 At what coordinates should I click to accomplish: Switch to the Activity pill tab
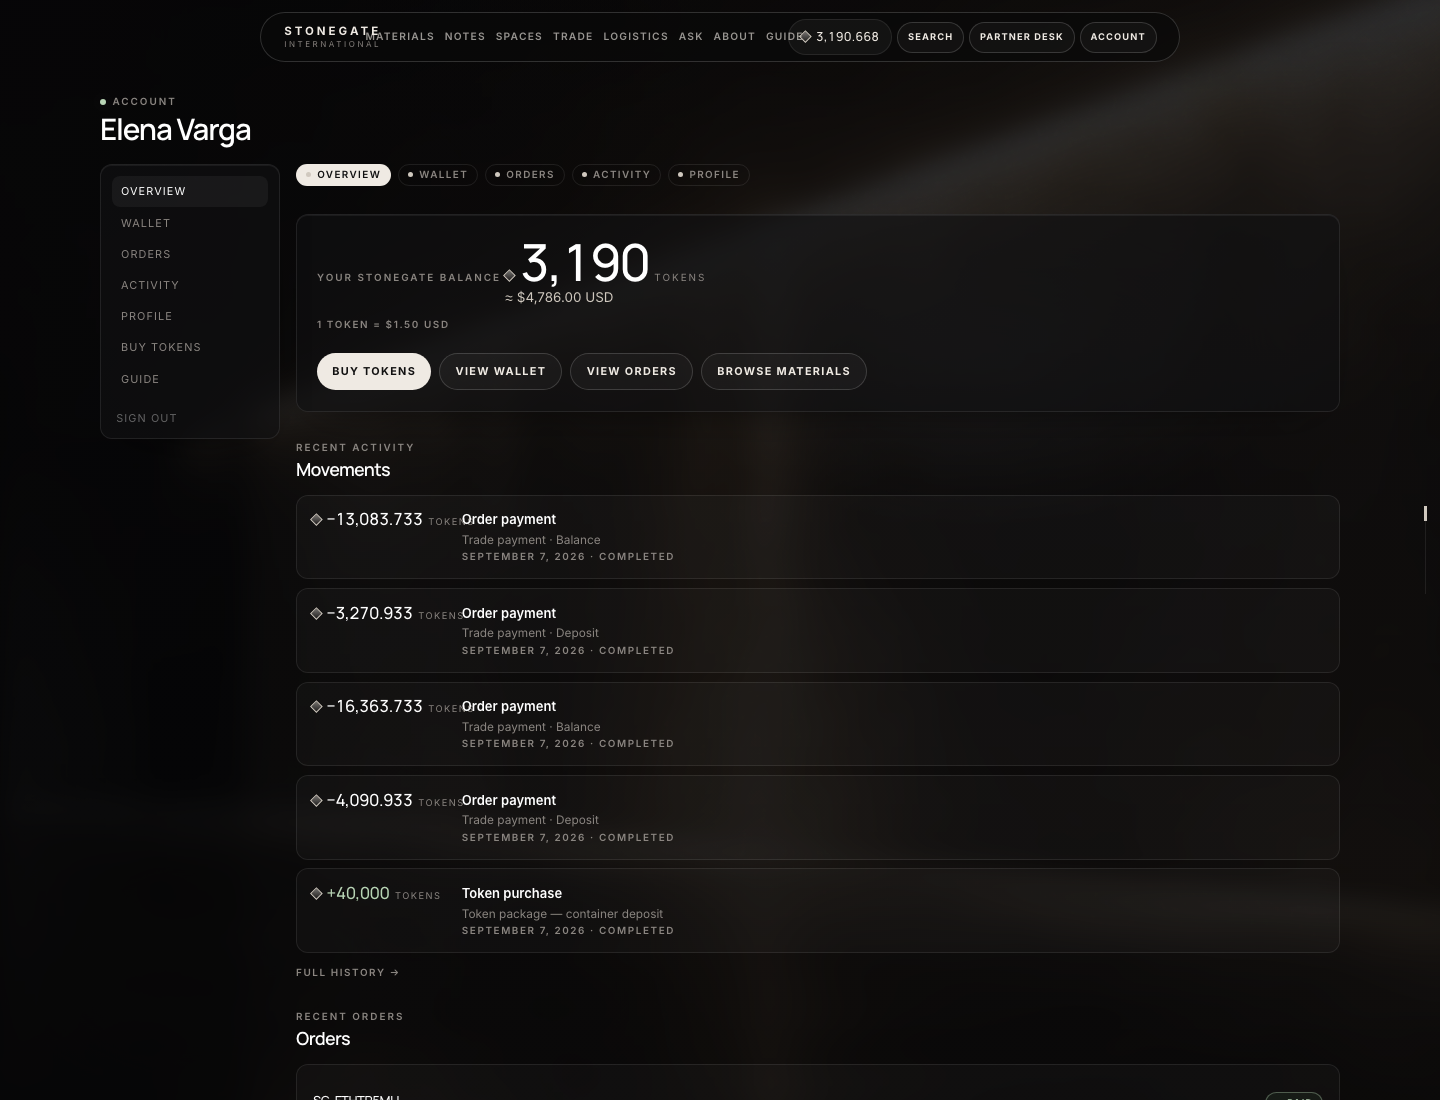[x=616, y=175]
